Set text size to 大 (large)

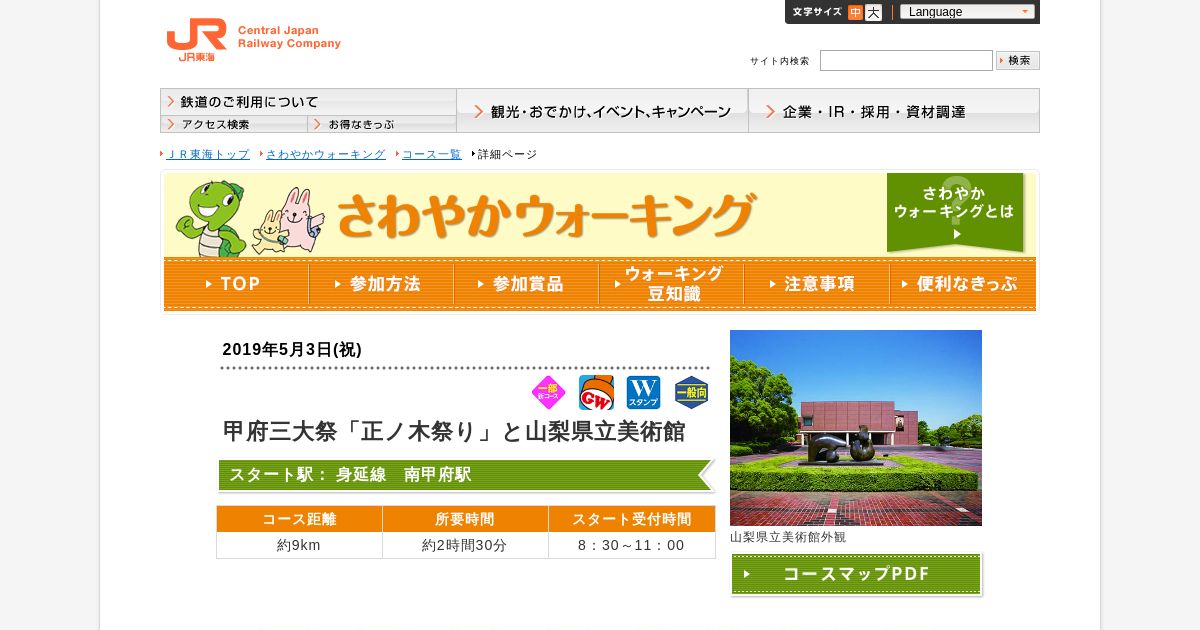pos(873,12)
